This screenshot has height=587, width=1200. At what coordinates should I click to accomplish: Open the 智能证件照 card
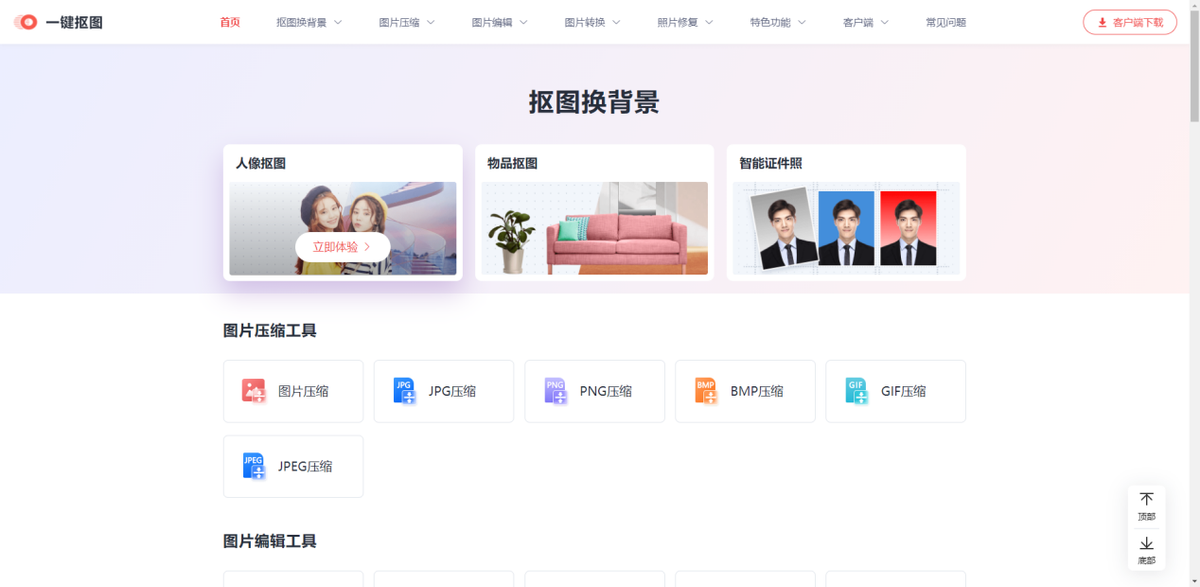coord(845,212)
